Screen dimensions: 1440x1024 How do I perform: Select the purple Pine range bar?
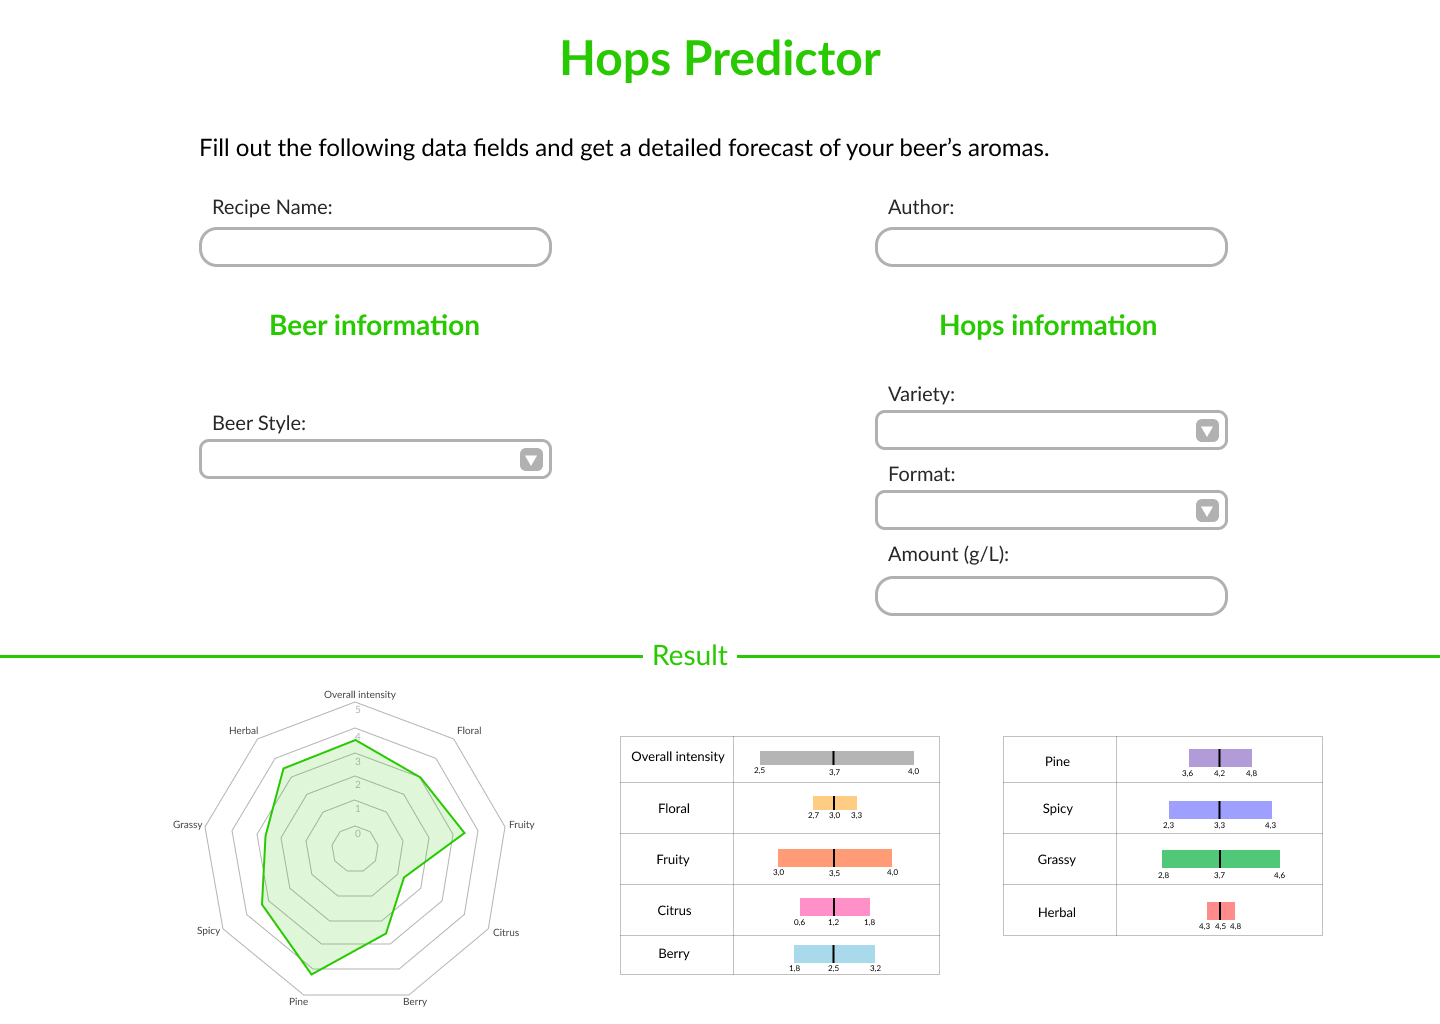point(1220,758)
